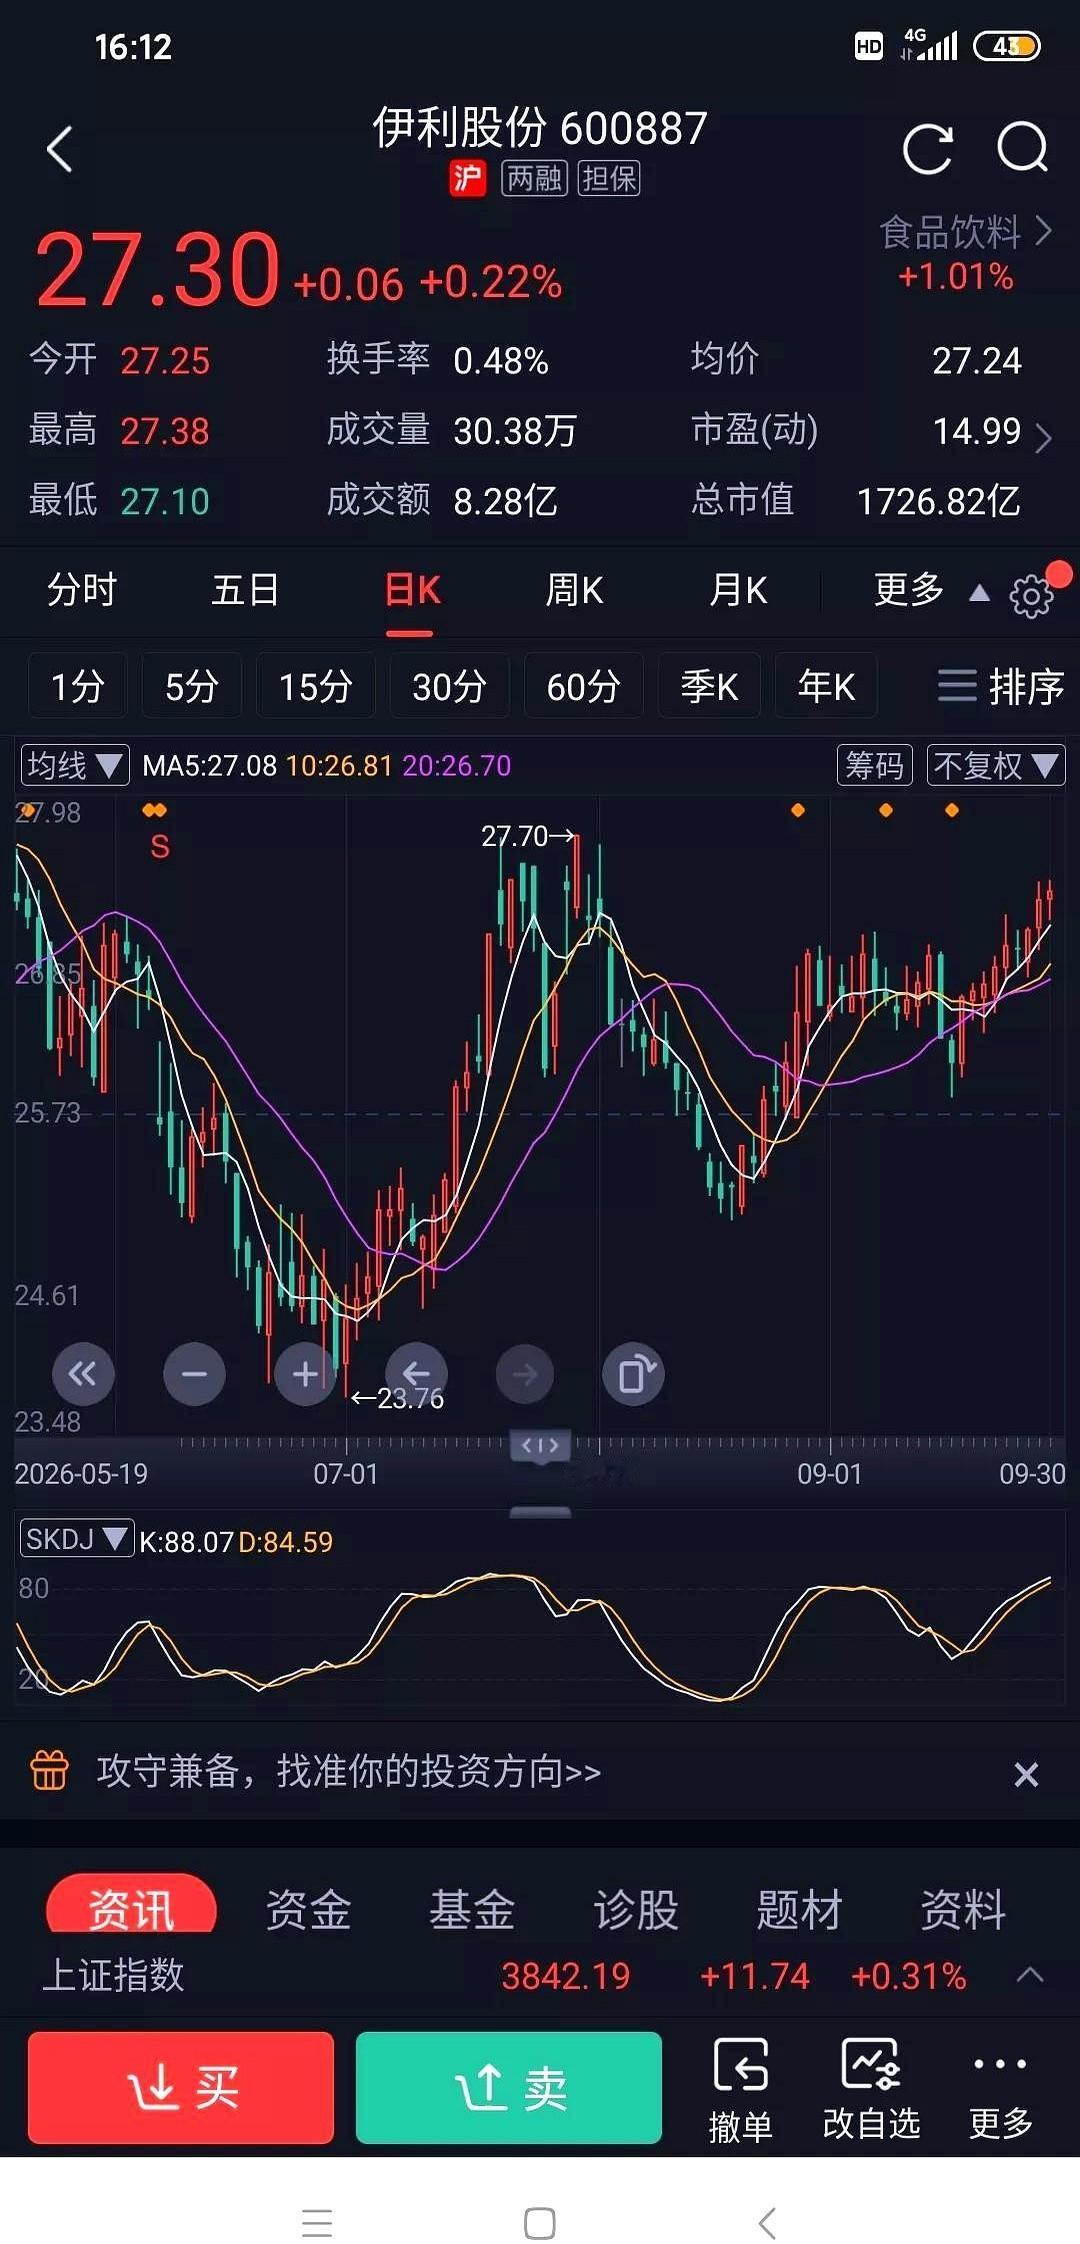The image size is (1080, 2244).
Task: Rotate chart to landscape view
Action: click(634, 1374)
